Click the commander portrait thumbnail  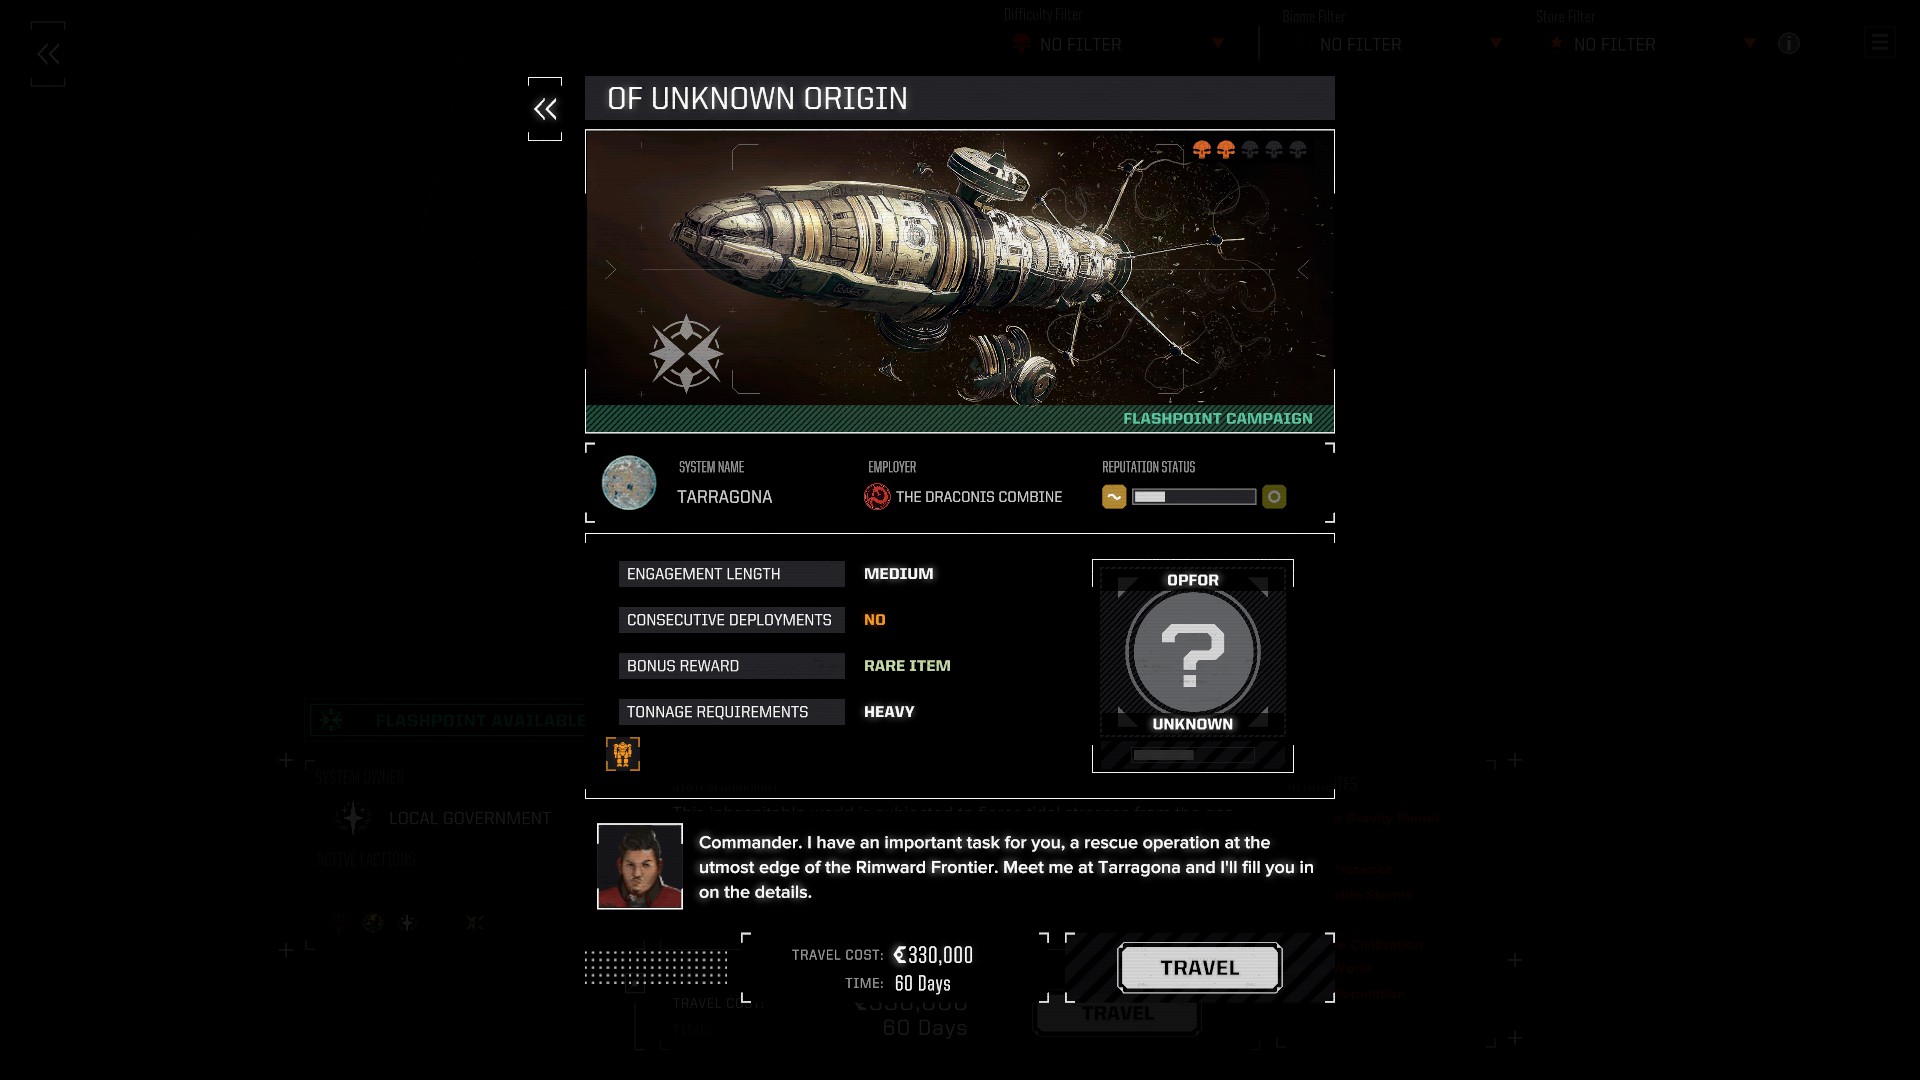coord(640,866)
